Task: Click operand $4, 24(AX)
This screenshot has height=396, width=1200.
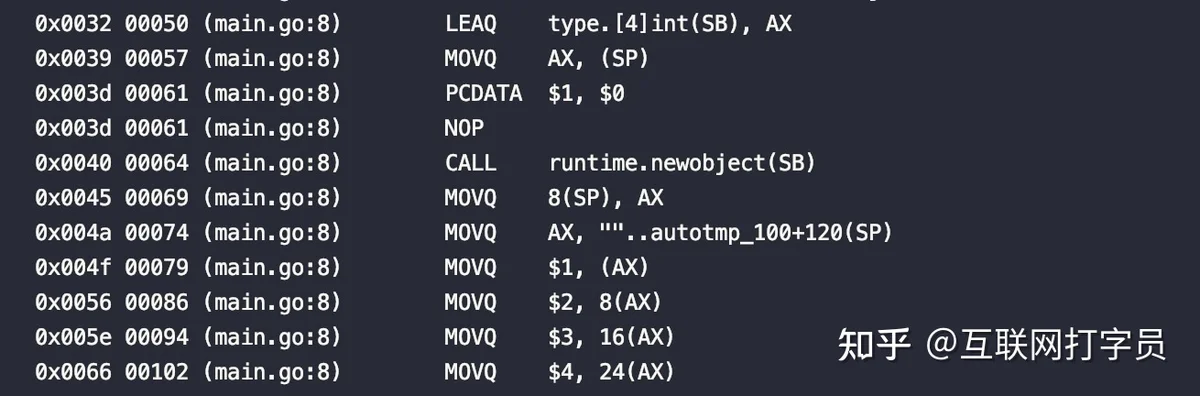Action: pos(611,373)
